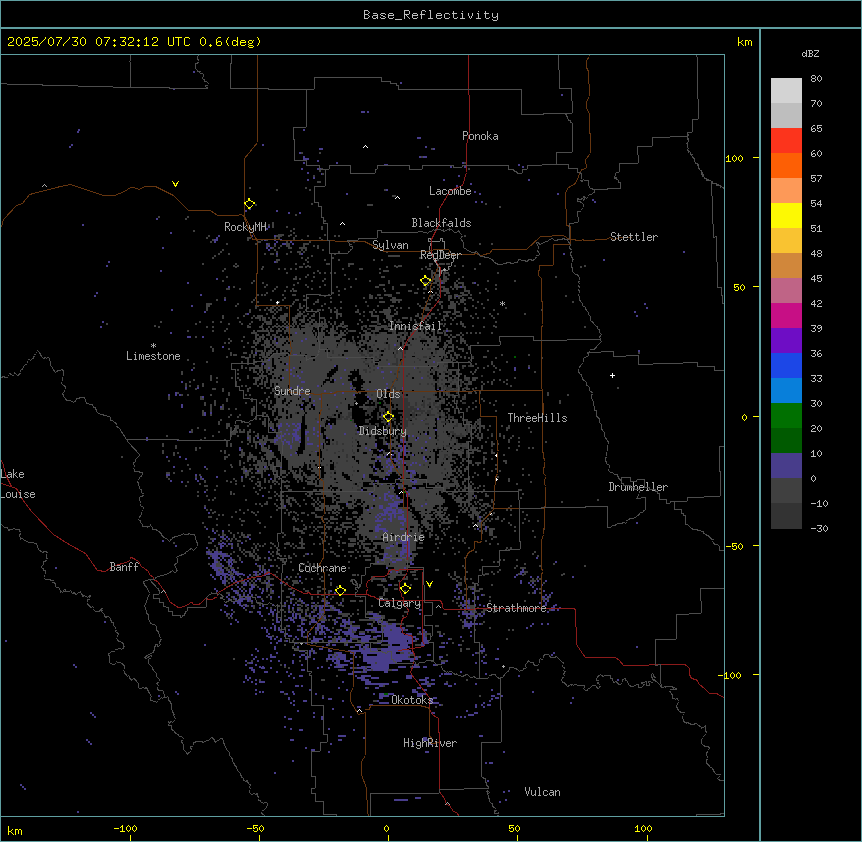862x842 pixels.
Task: Click the asterisk marker east of Innisfail
Action: [502, 304]
